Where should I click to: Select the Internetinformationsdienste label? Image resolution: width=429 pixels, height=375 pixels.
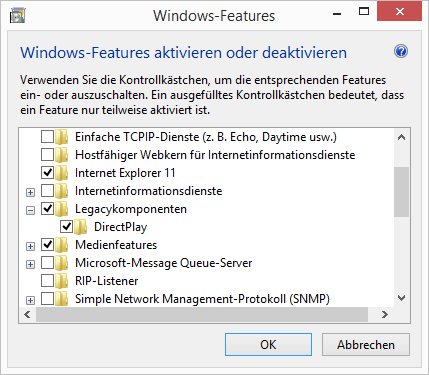(x=149, y=191)
